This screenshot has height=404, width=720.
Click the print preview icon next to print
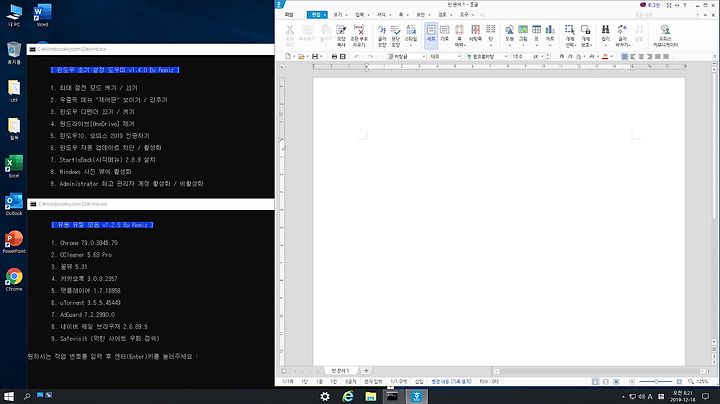tap(343, 56)
